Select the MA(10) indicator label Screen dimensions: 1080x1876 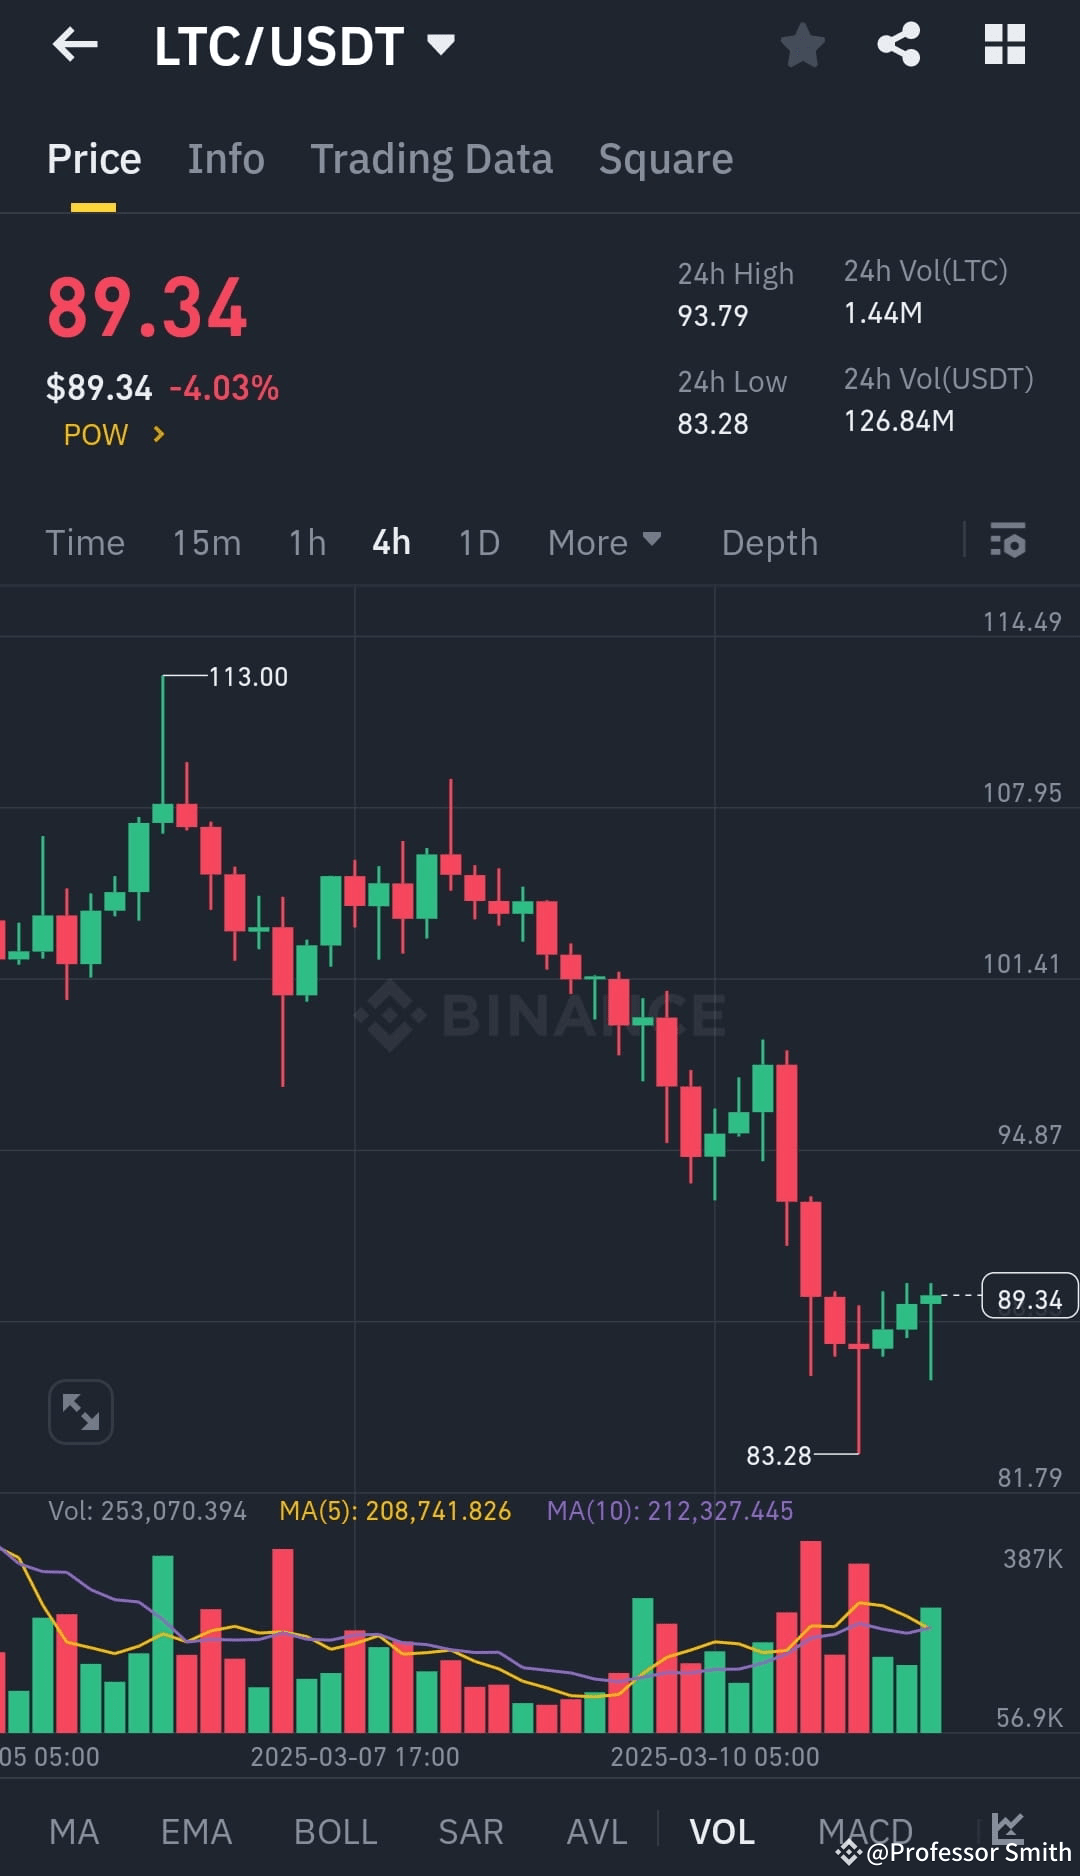pyautogui.click(x=670, y=1512)
